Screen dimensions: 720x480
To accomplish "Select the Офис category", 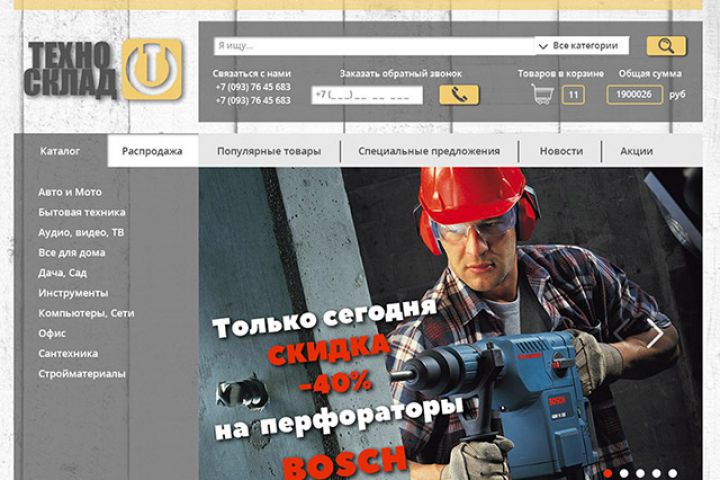I will [x=52, y=333].
